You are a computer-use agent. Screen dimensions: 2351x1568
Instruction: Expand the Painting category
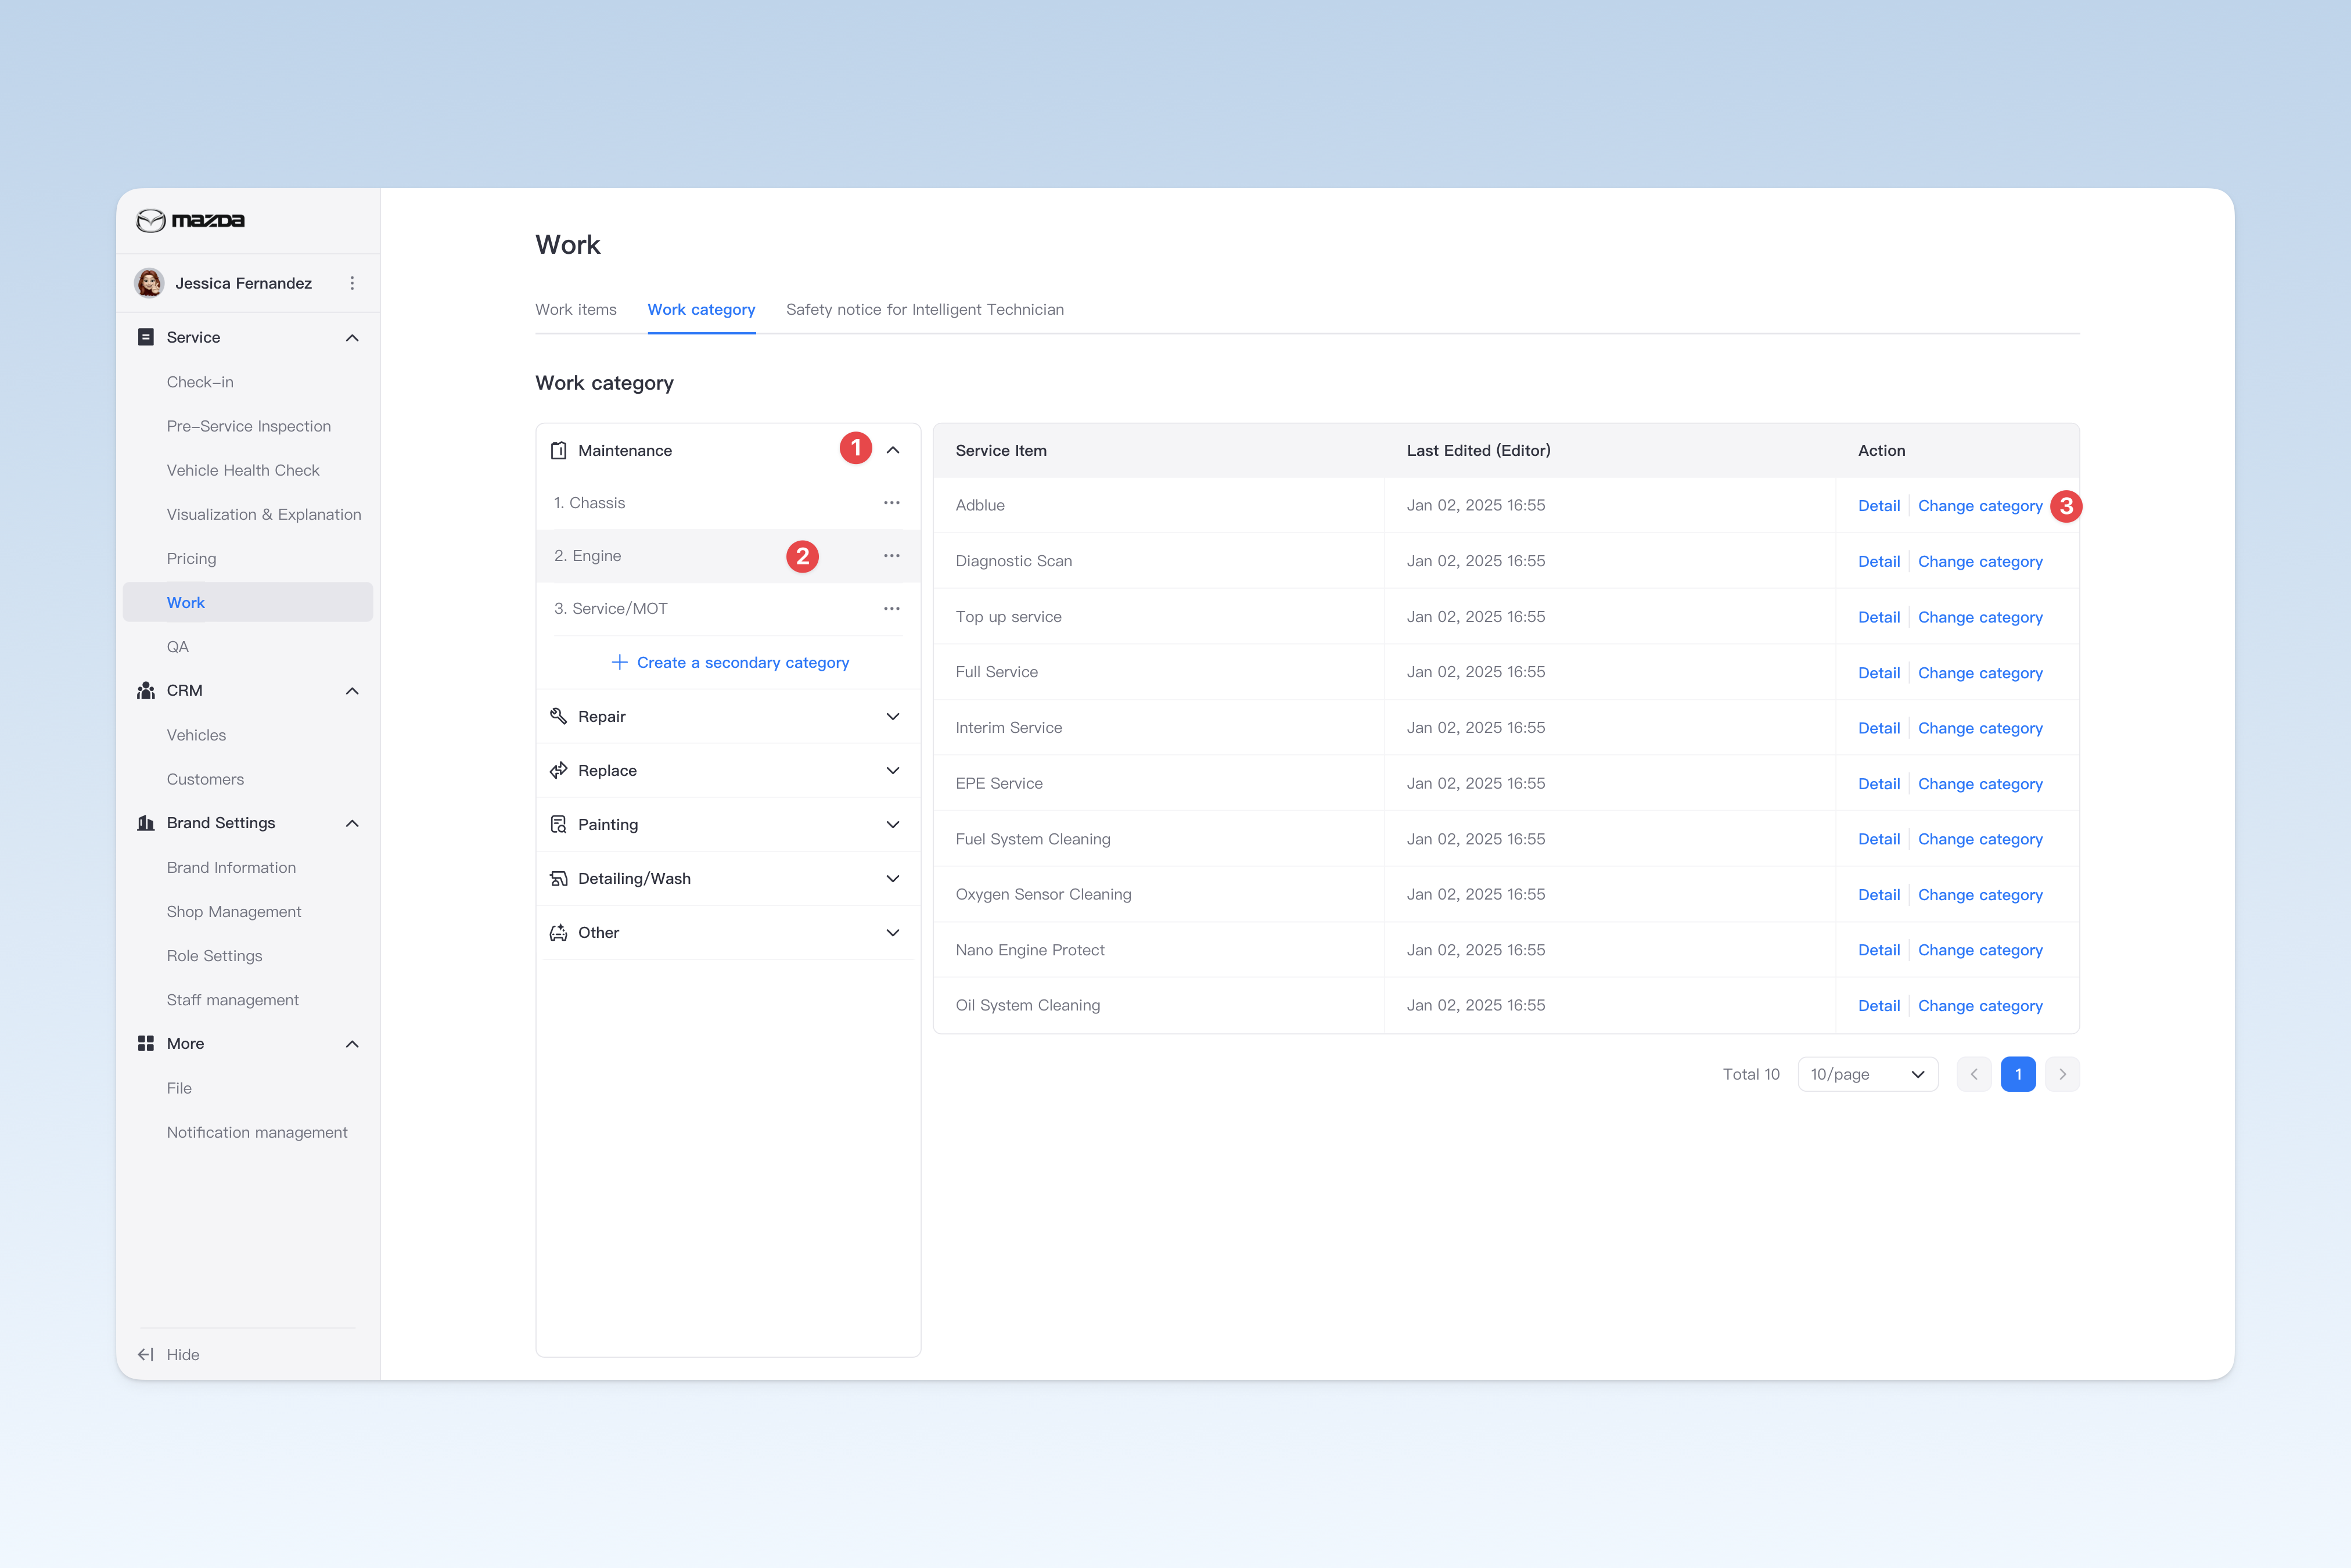click(x=893, y=824)
